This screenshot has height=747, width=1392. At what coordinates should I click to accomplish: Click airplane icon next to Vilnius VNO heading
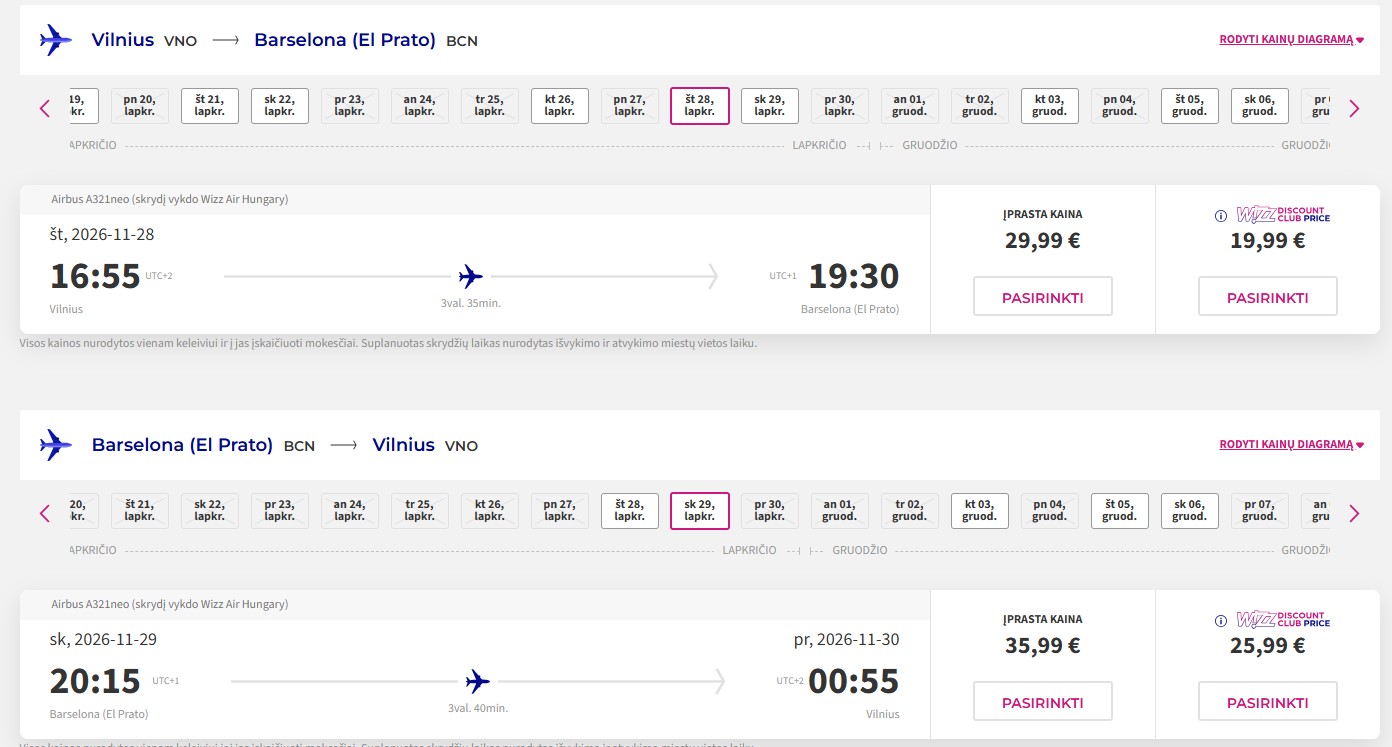[x=56, y=40]
